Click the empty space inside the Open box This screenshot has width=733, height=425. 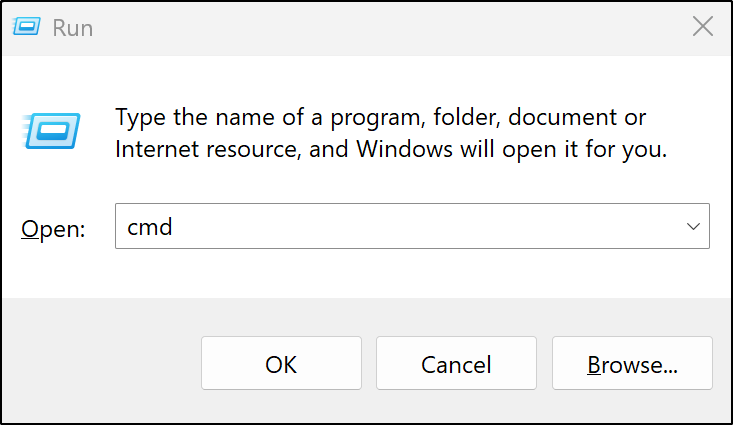[421, 226]
